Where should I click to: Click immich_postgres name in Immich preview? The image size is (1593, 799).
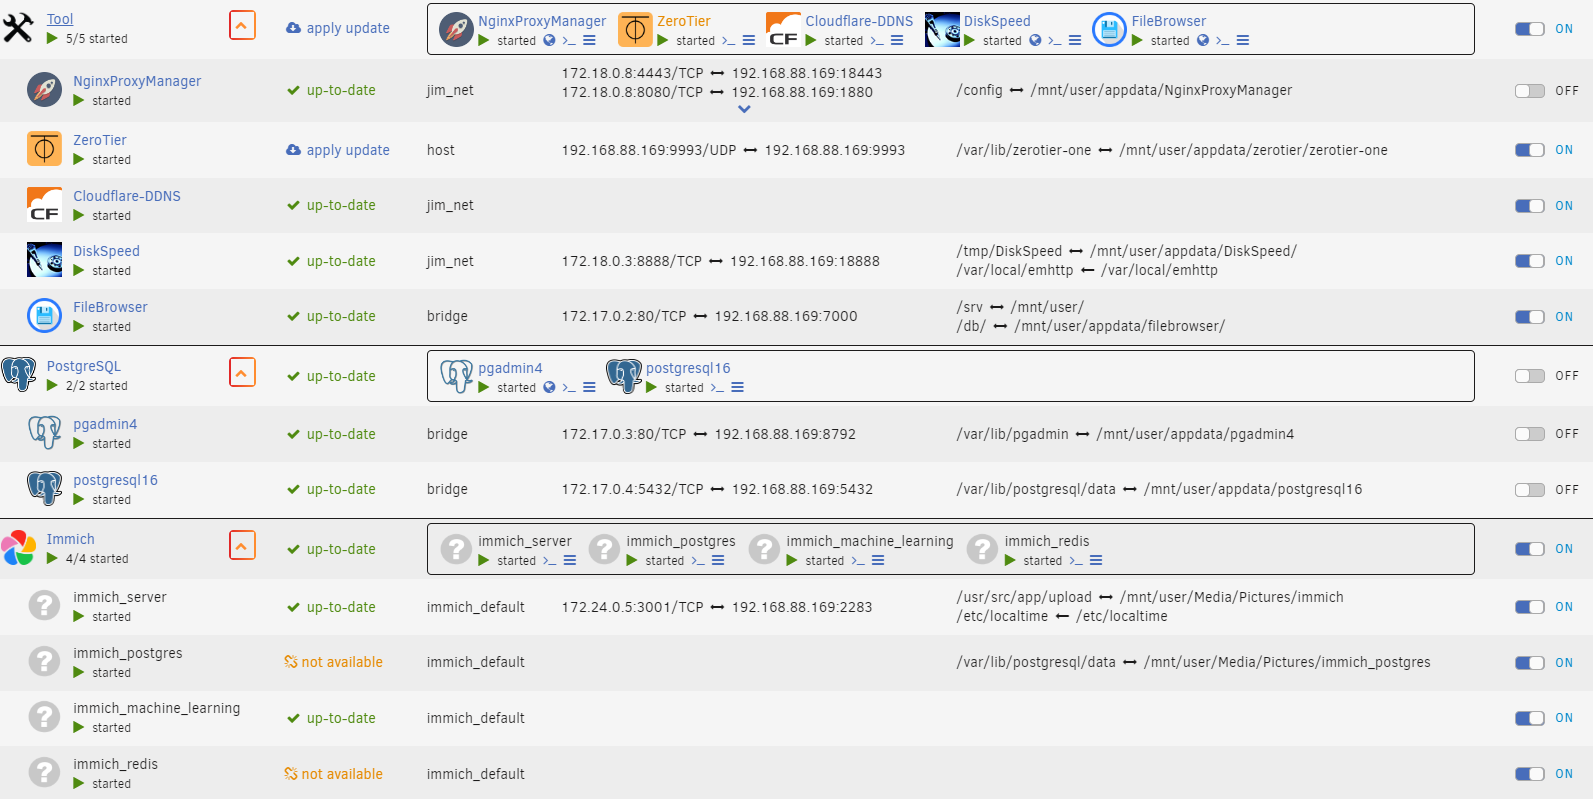click(x=681, y=541)
